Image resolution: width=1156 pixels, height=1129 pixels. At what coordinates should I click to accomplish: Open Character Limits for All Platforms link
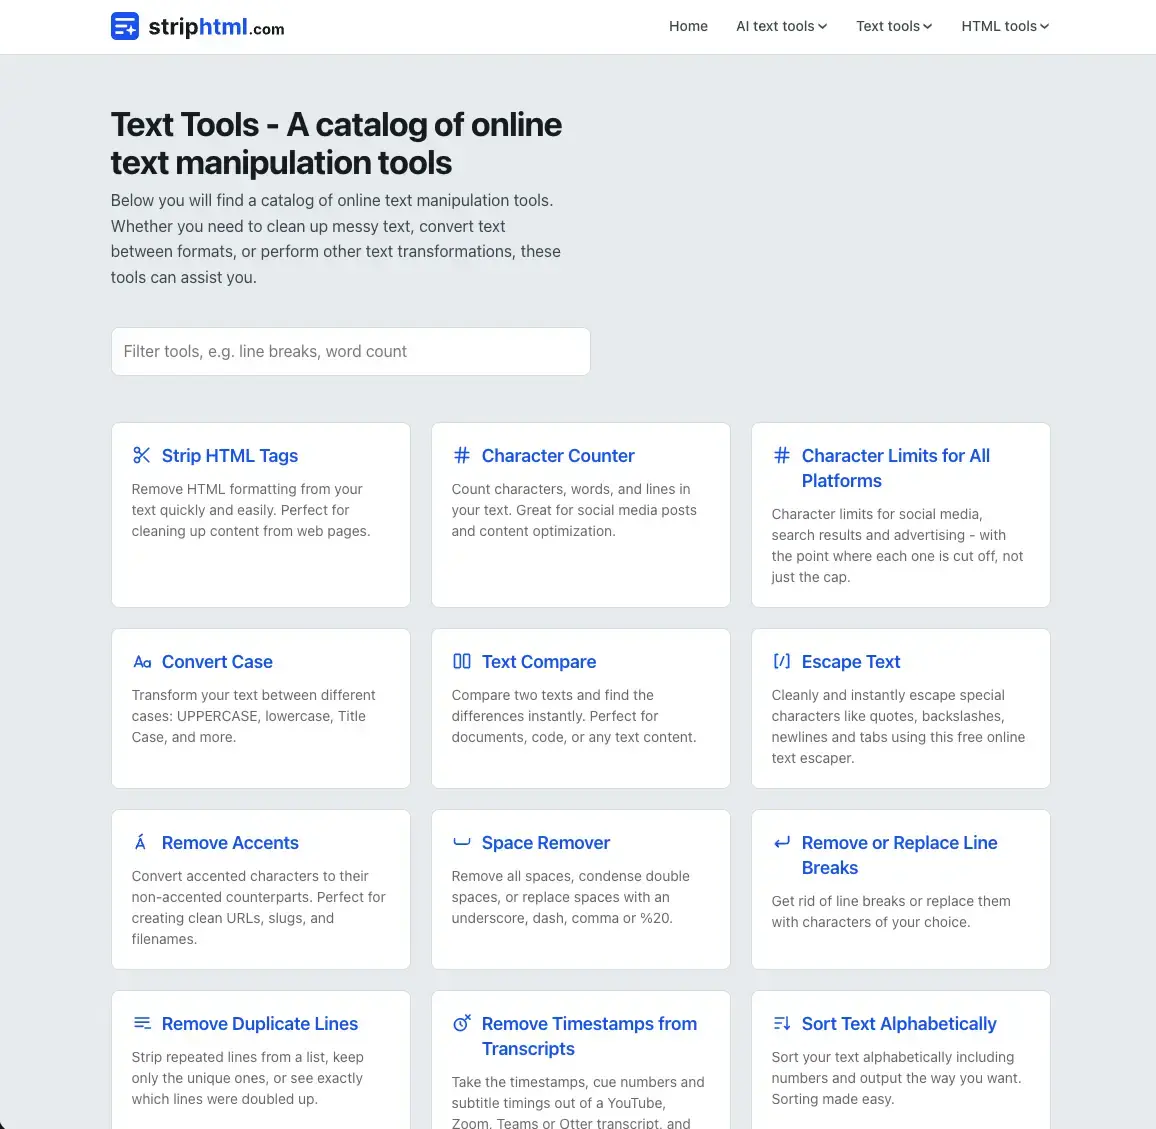tap(895, 468)
